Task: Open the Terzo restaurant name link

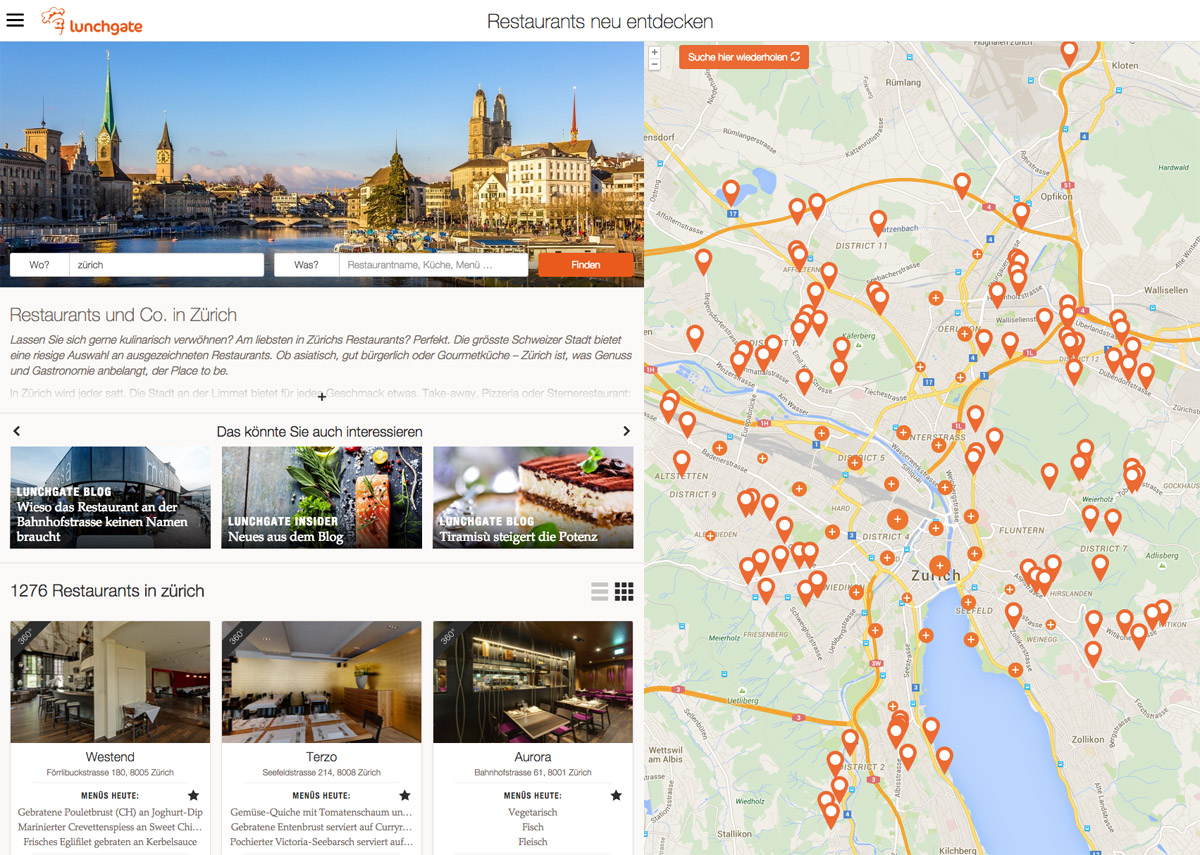Action: (322, 757)
